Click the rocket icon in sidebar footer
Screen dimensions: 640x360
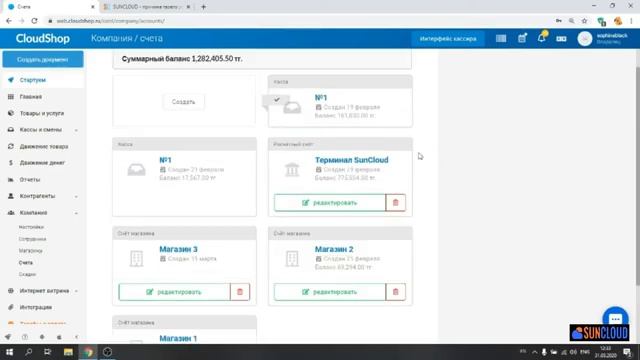click(x=8, y=337)
